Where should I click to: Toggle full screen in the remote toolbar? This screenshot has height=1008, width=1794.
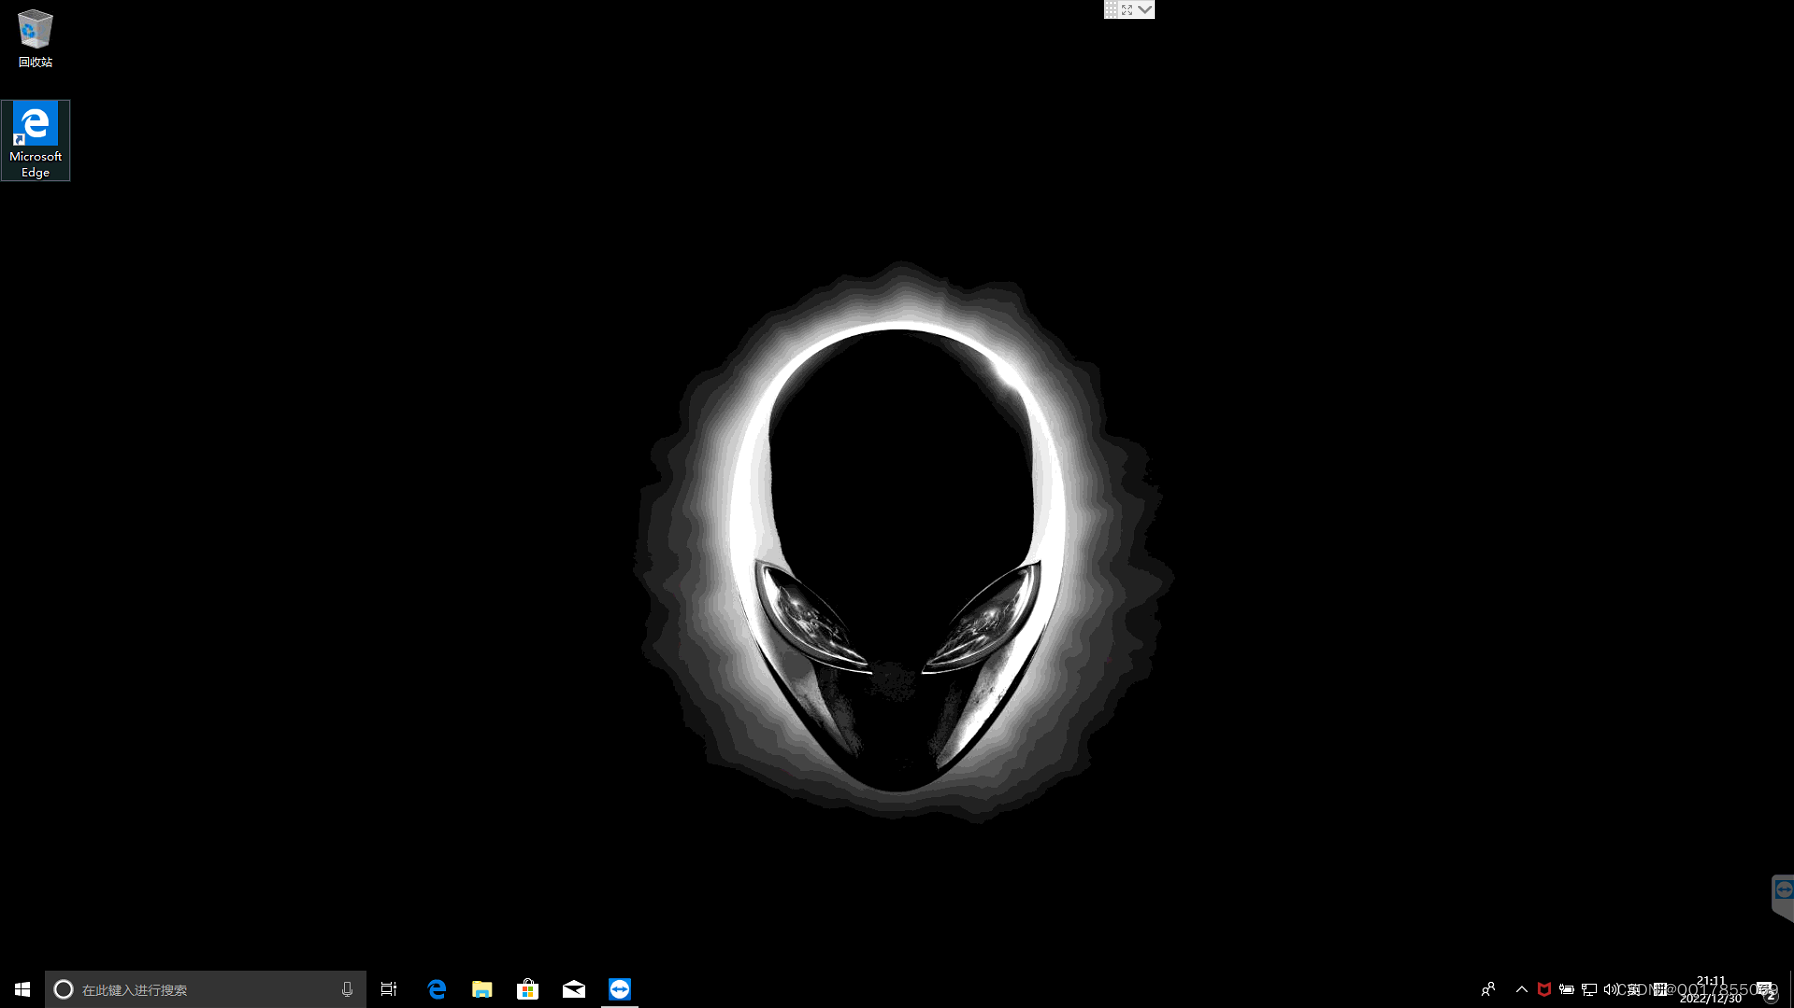(x=1127, y=9)
